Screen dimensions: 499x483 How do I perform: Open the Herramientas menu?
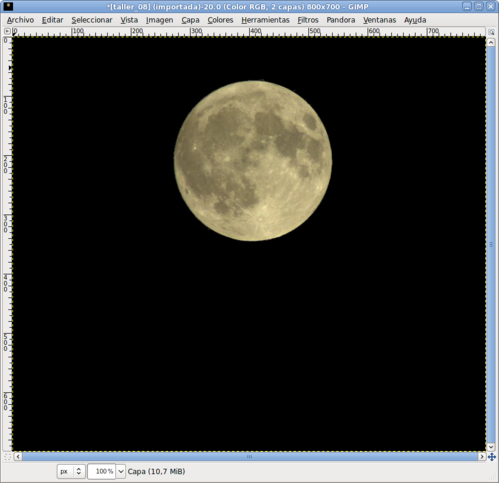coord(265,20)
